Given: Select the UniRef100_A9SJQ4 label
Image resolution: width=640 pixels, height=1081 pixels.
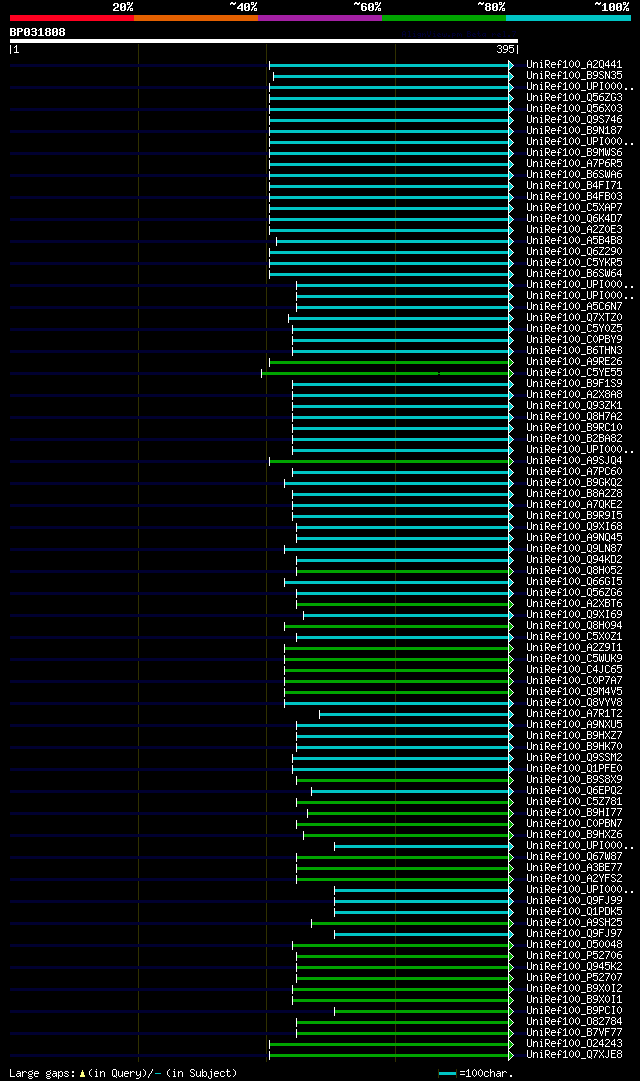Looking at the screenshot, I should [574, 461].
